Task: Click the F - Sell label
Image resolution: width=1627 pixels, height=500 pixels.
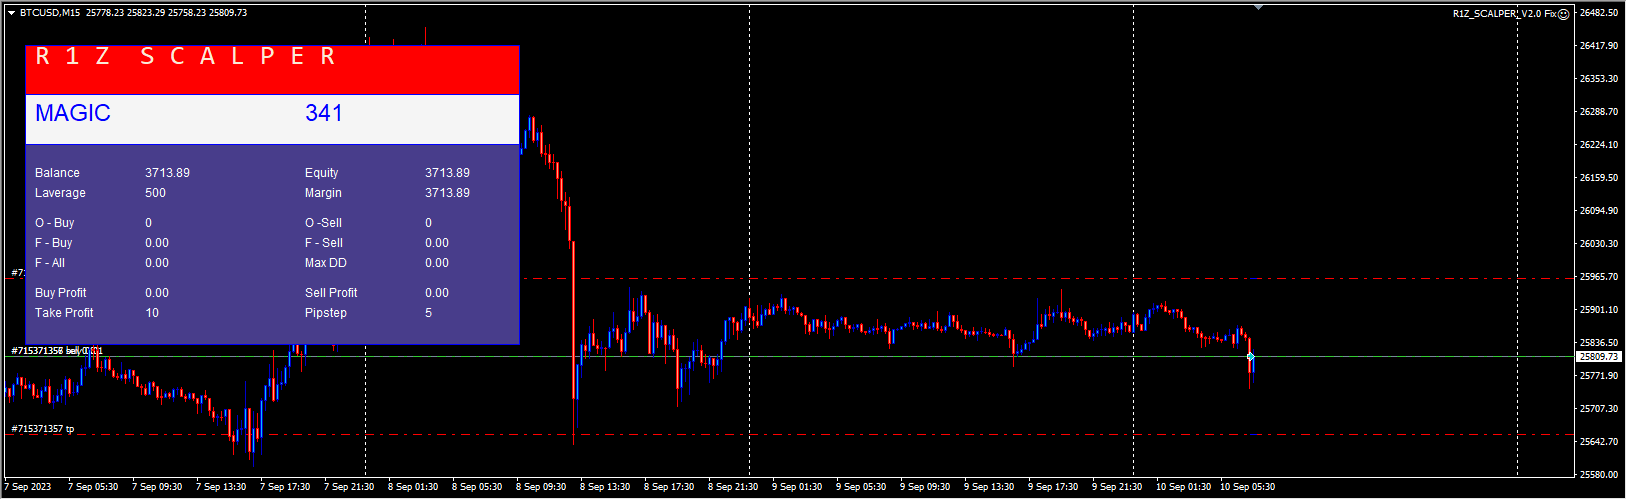Action: coord(324,243)
